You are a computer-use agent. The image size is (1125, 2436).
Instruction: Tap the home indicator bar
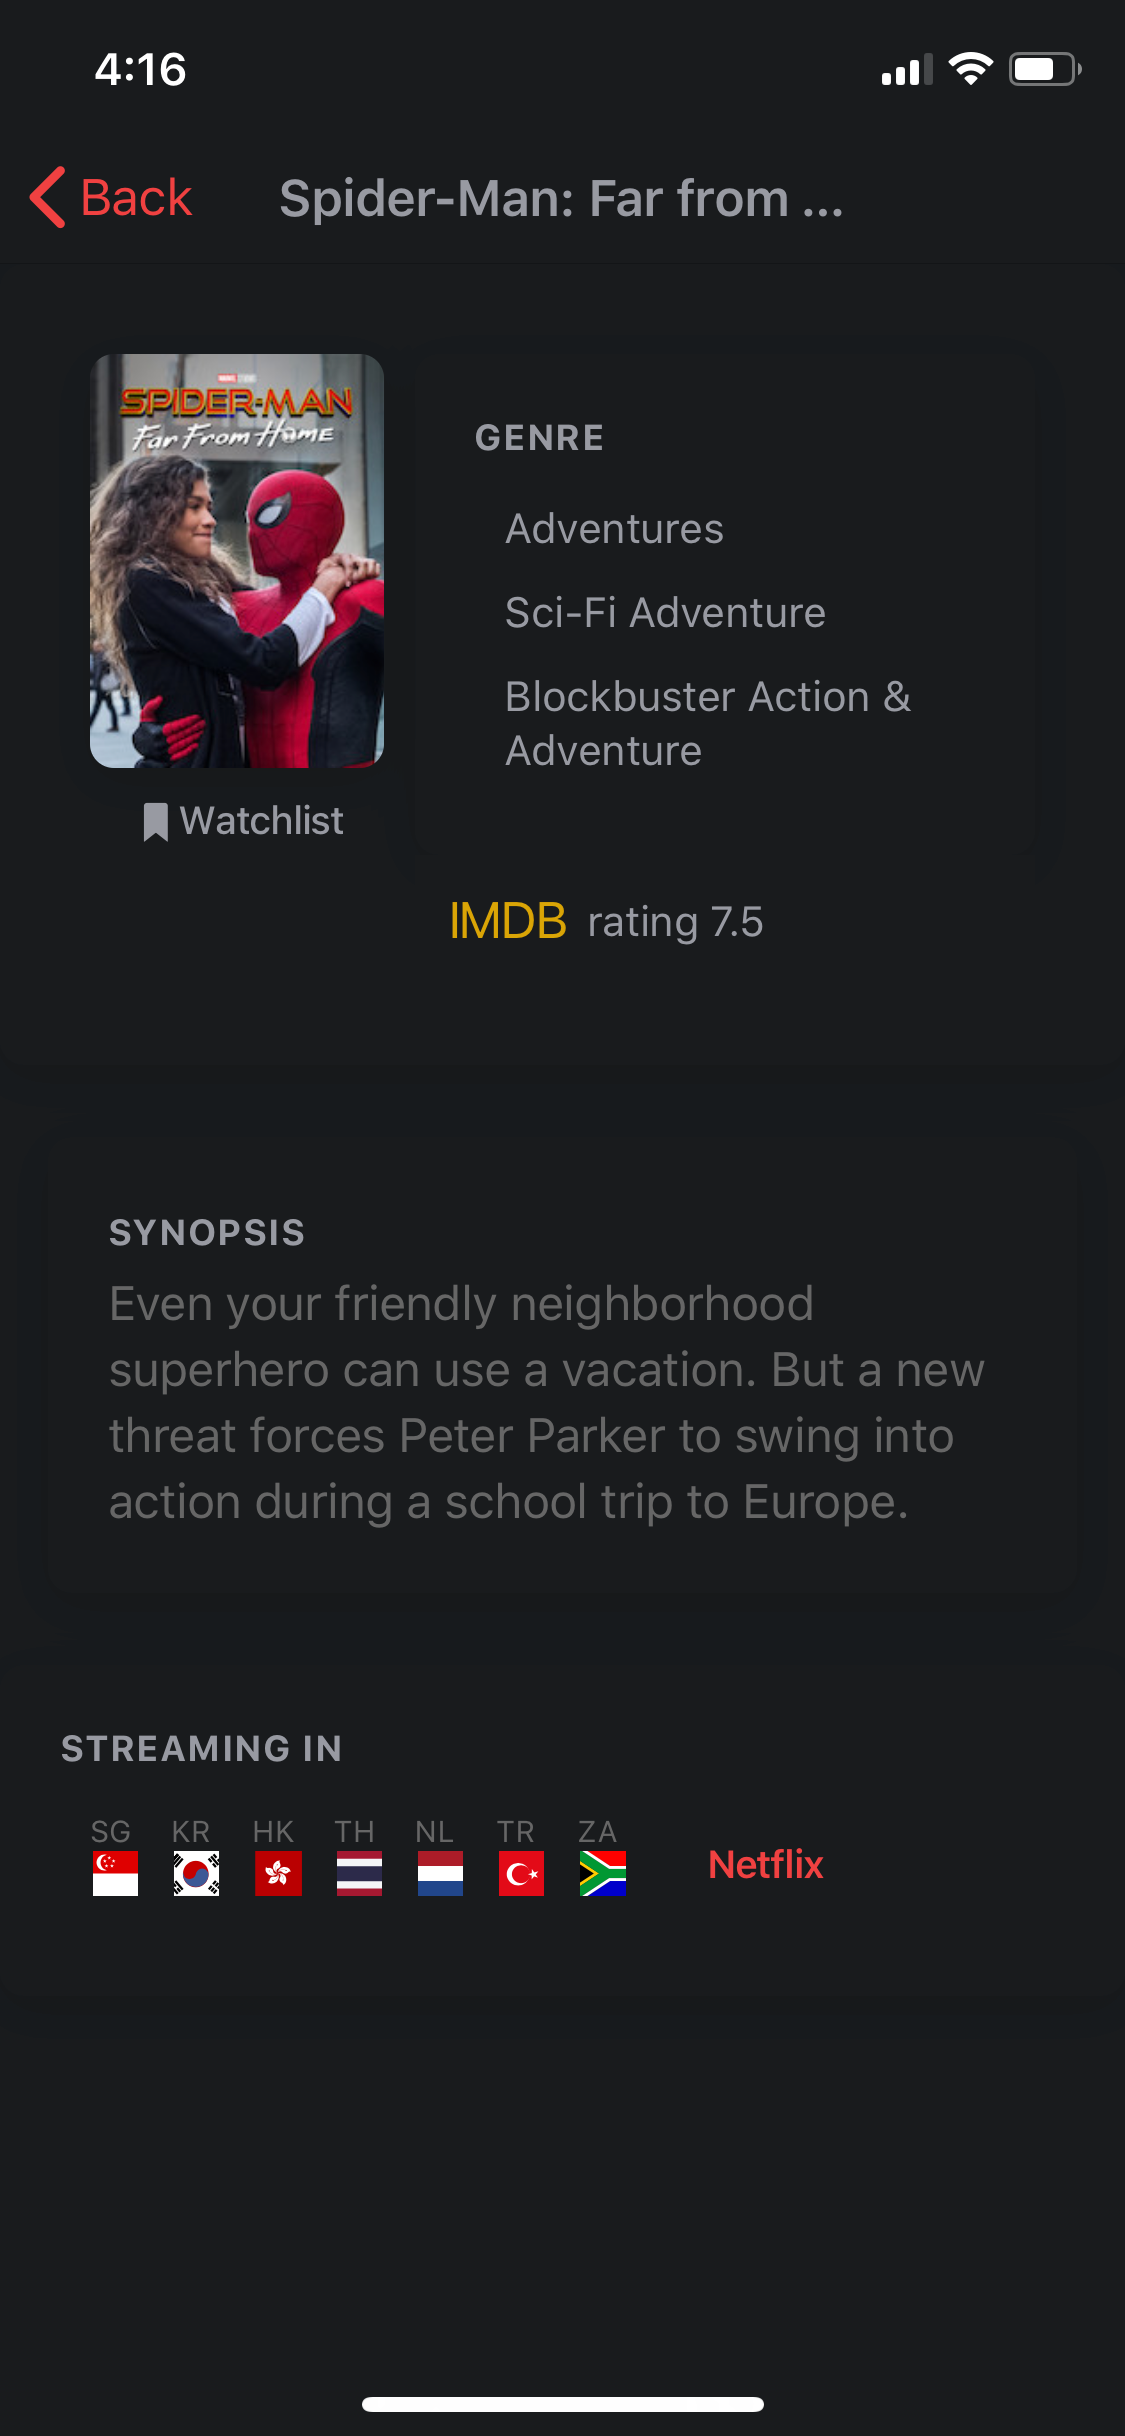click(563, 2404)
